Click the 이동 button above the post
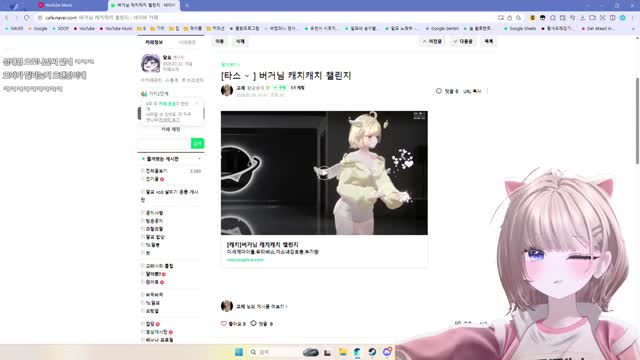 click(220, 42)
